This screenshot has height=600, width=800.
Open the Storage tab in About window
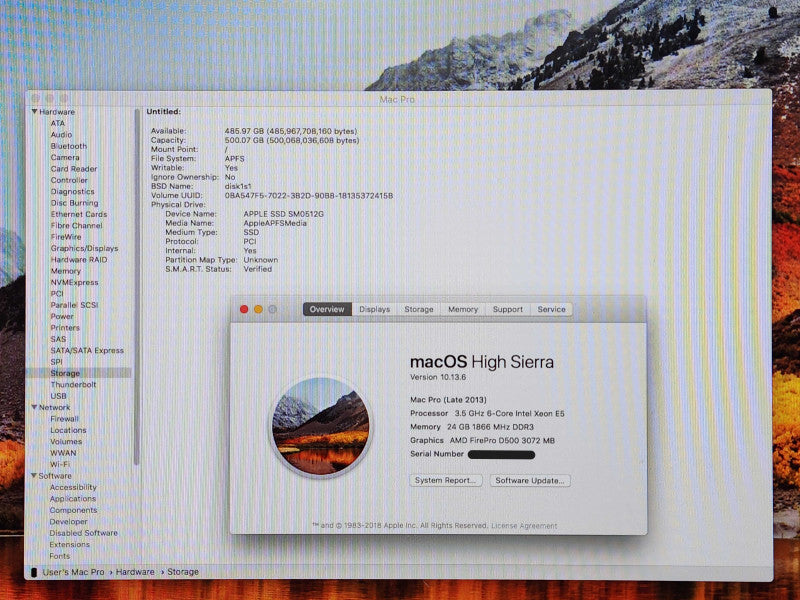(x=419, y=309)
